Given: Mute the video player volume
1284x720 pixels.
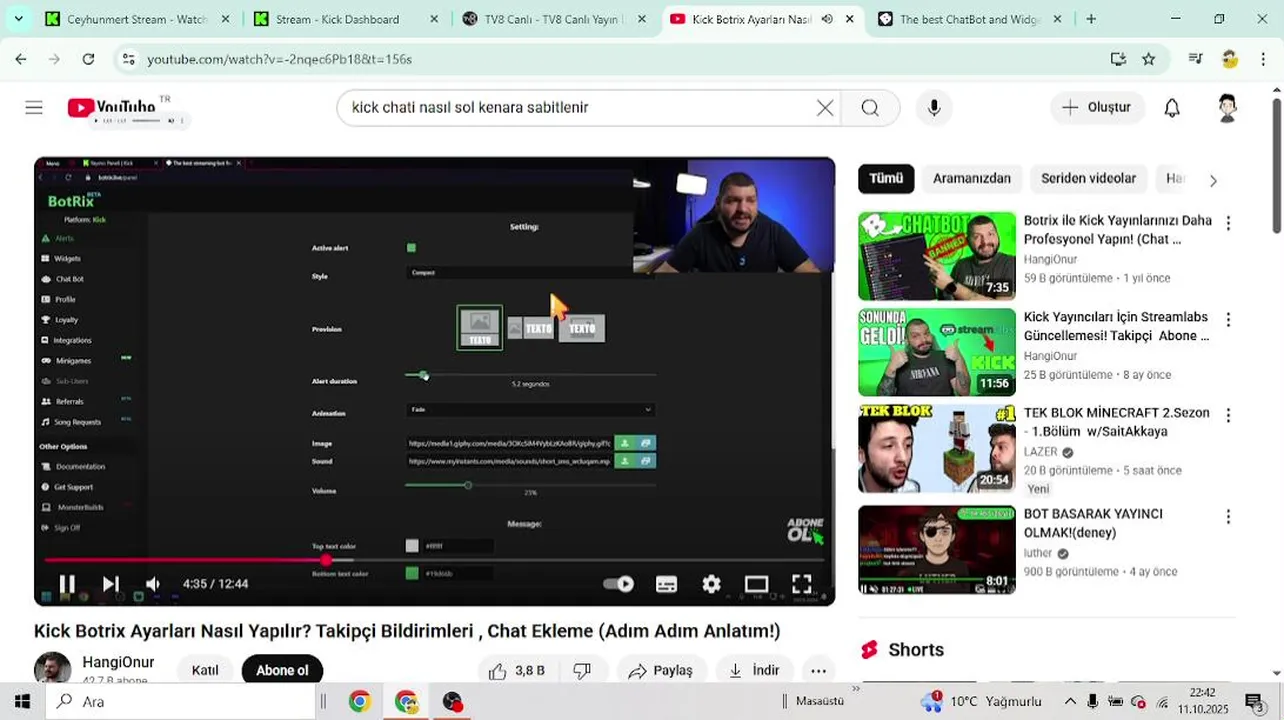Looking at the screenshot, I should (153, 584).
